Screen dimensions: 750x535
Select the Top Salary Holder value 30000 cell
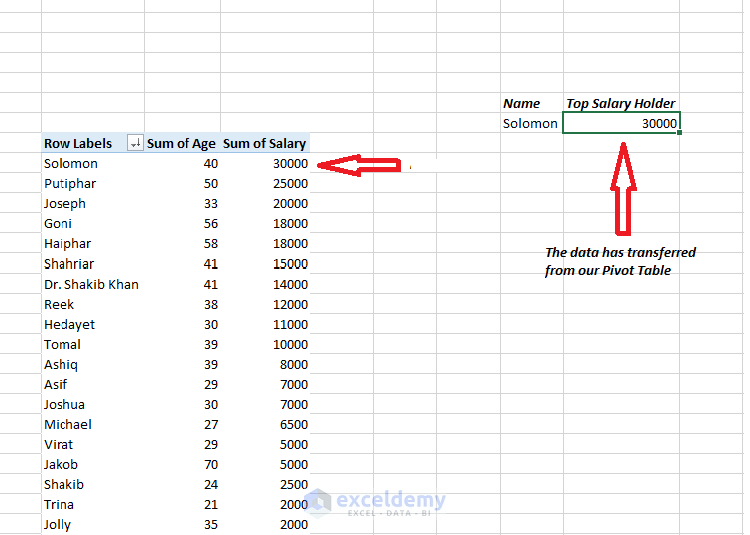coord(621,123)
